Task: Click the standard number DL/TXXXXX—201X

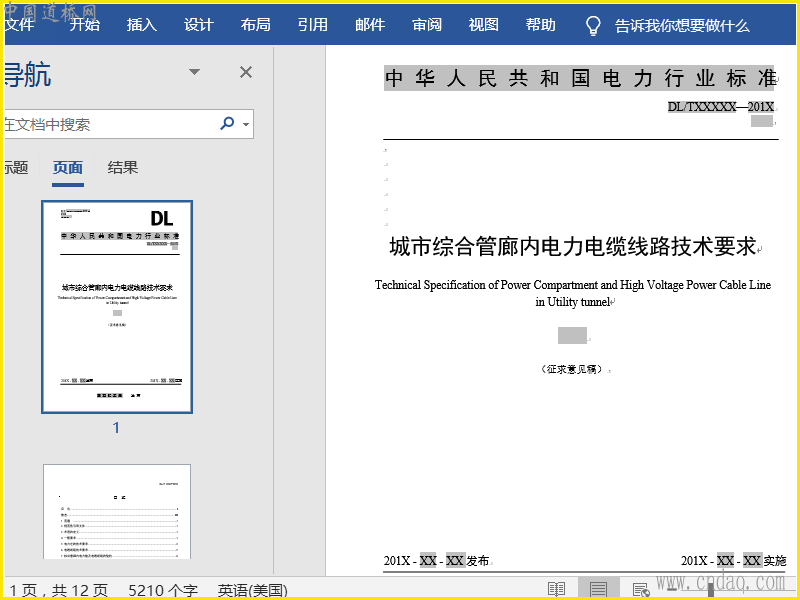Action: pyautogui.click(x=721, y=107)
